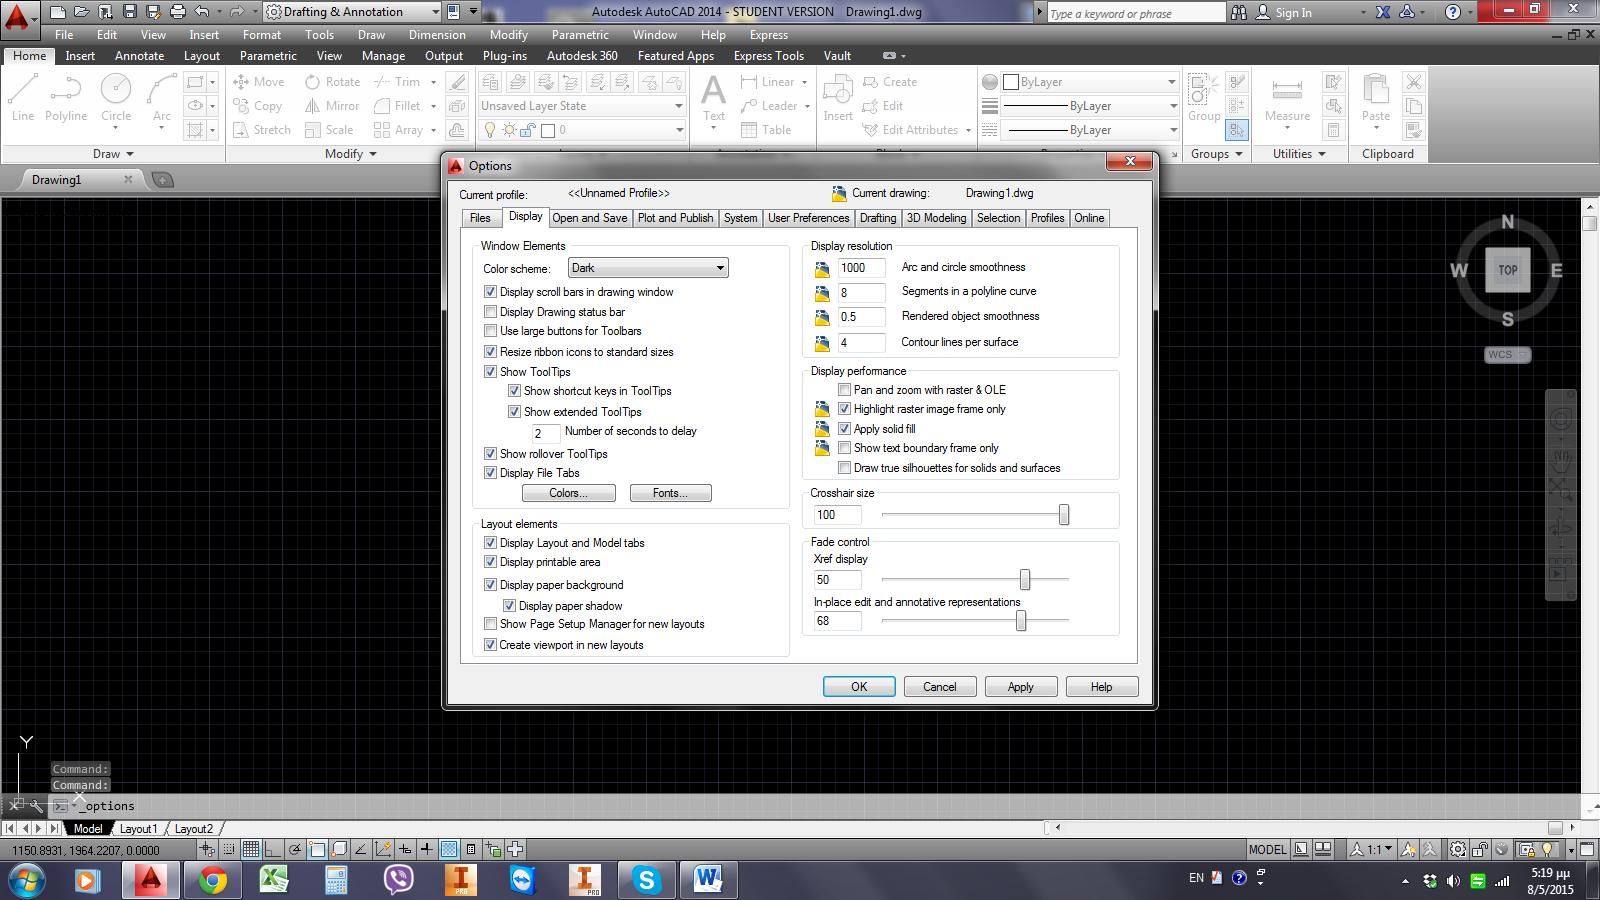Click the Xref display fade slider handle
The height and width of the screenshot is (900, 1600).
coord(1025,579)
